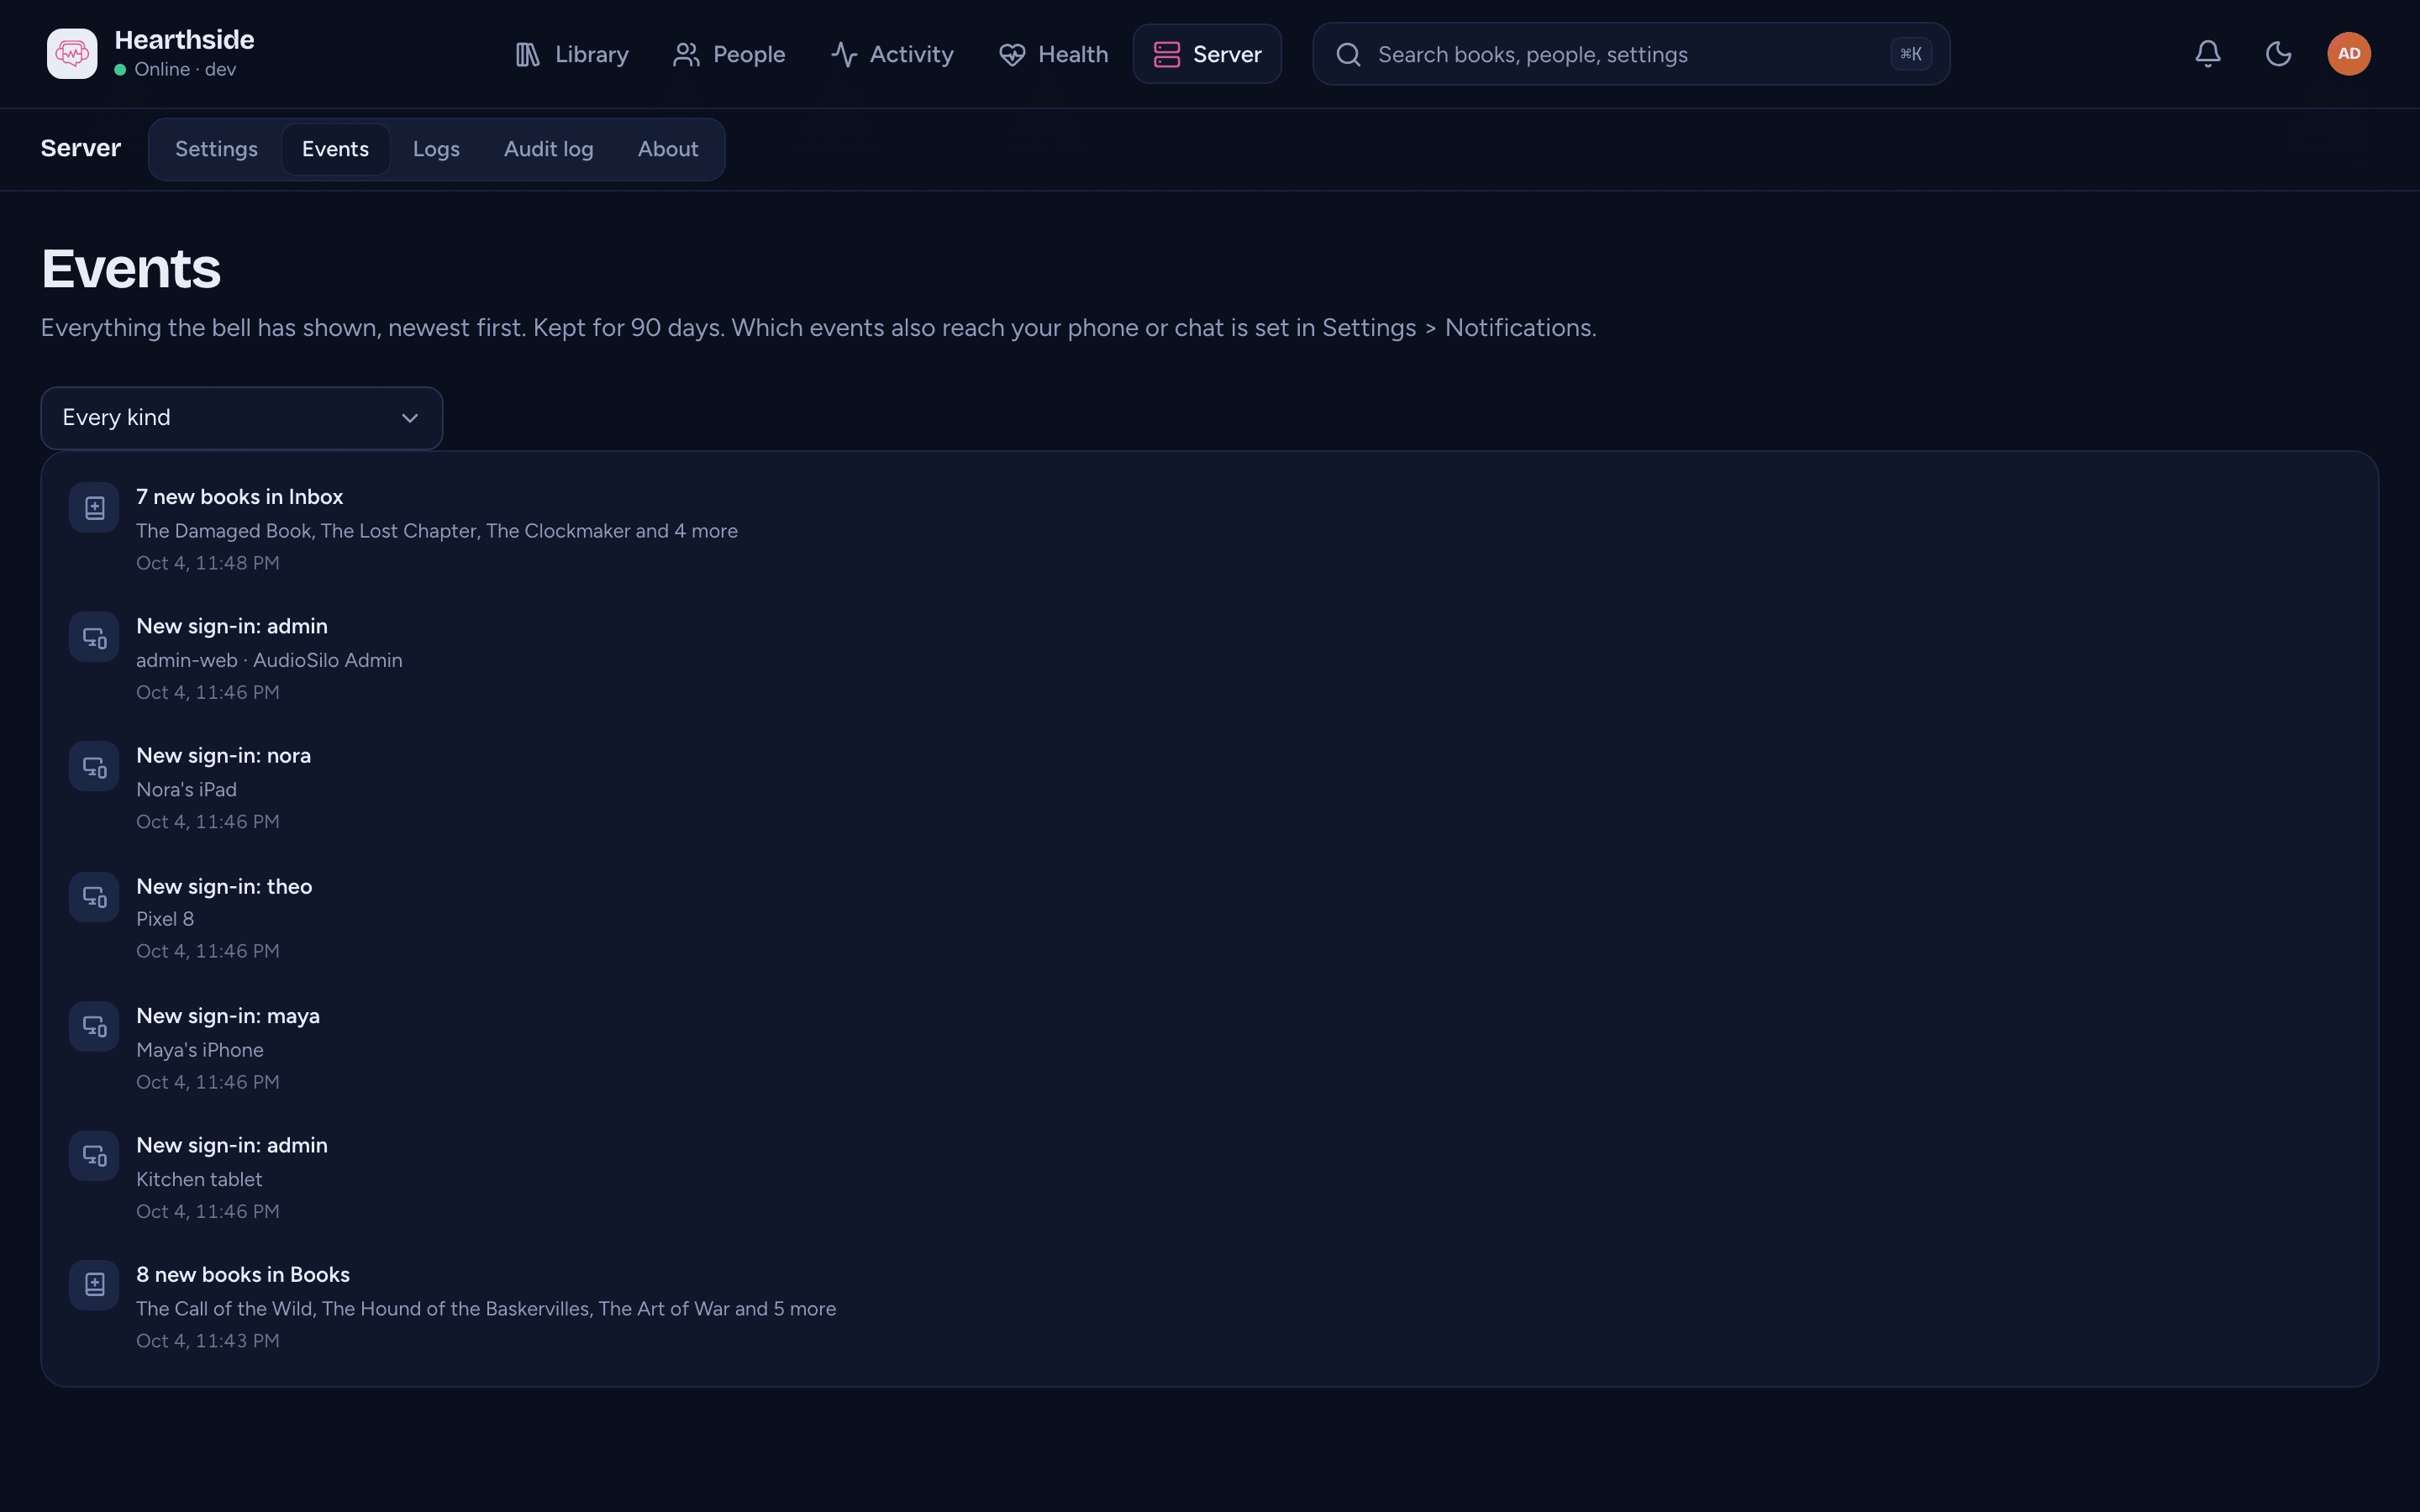Click the ⌘K shortcut badge

pyautogui.click(x=1911, y=54)
